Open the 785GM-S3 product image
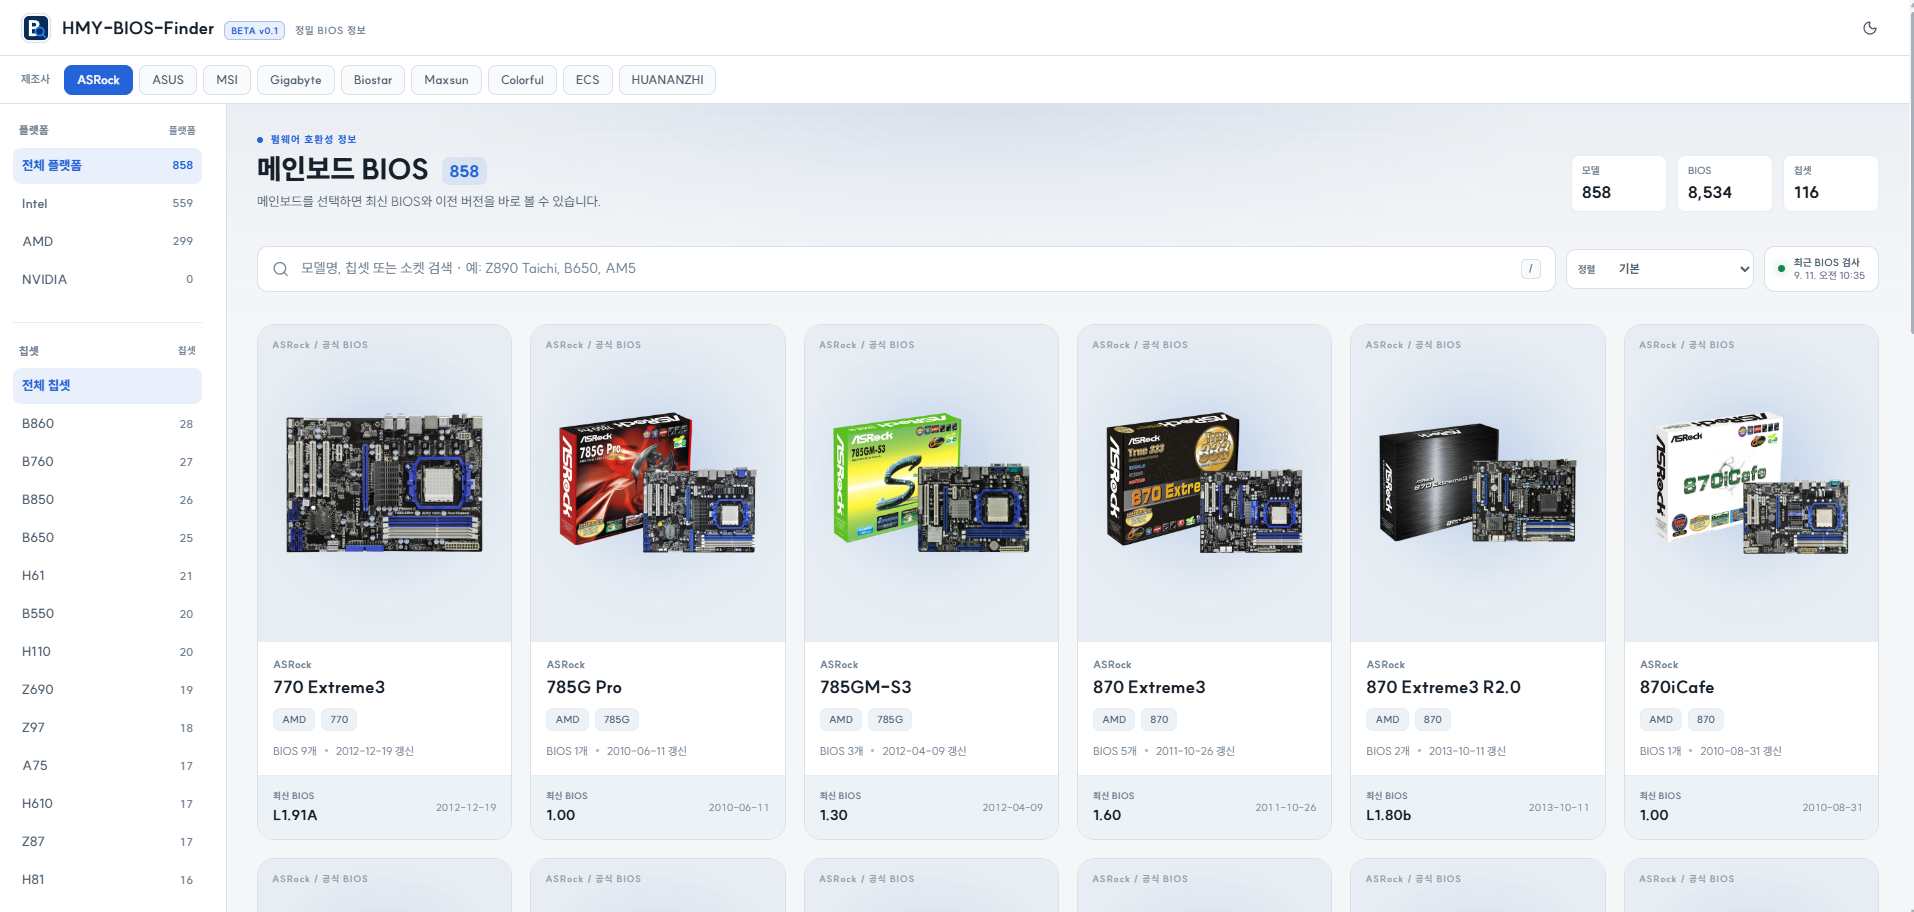1914x912 pixels. [931, 484]
